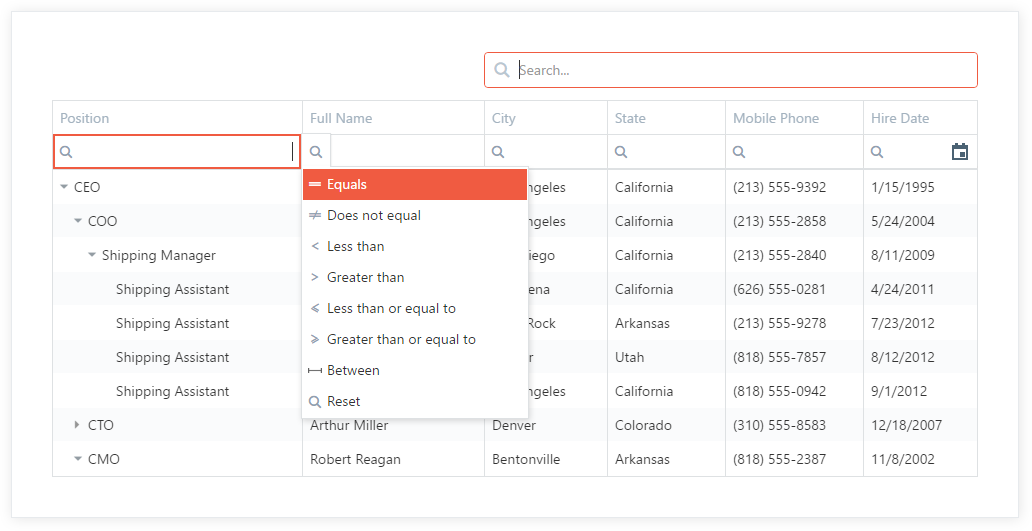This screenshot has width=1032, height=531.
Task: Click hire date 1/15/1995
Action: point(903,187)
